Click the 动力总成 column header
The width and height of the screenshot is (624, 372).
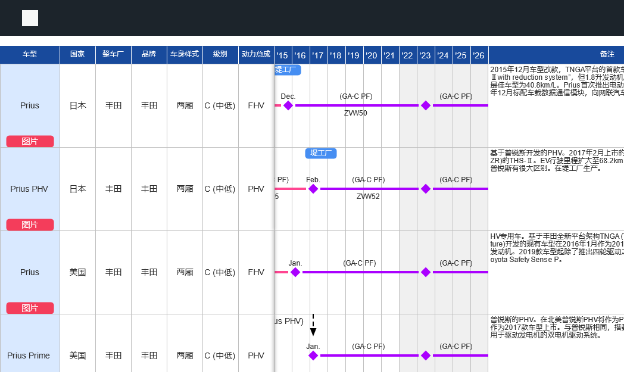(256, 55)
